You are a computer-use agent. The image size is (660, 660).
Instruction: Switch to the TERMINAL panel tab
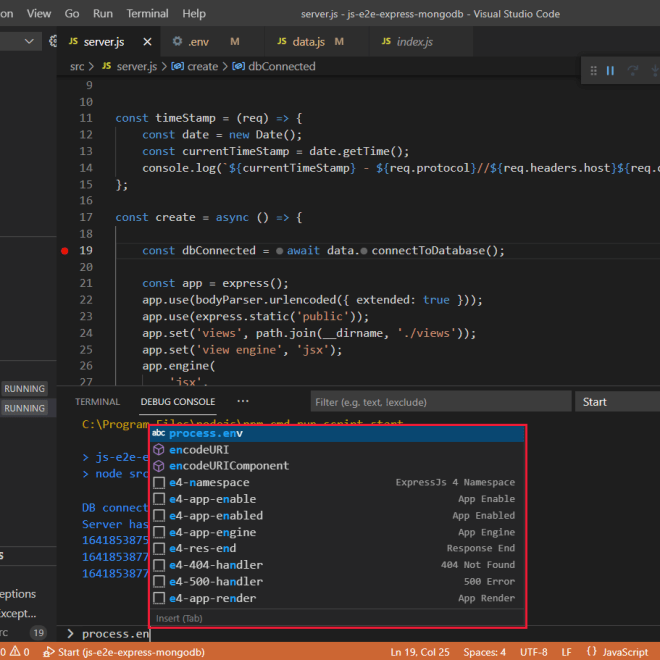coord(97,402)
